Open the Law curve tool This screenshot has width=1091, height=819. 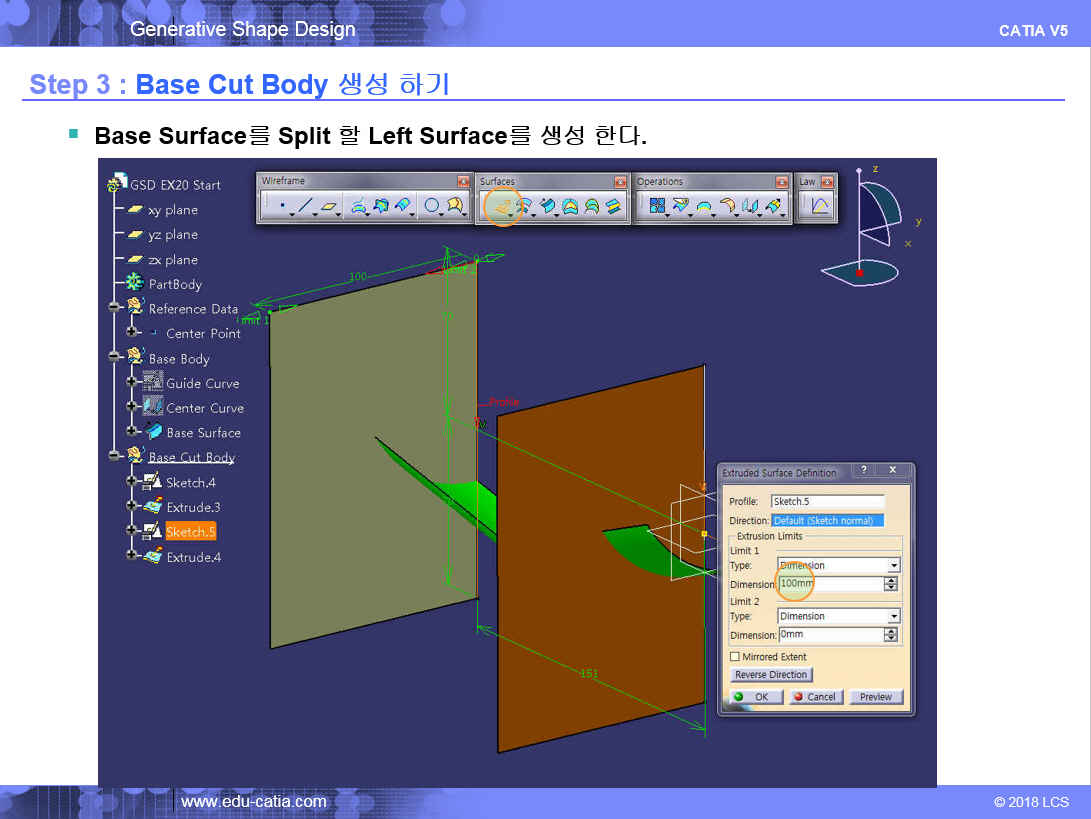coord(818,206)
